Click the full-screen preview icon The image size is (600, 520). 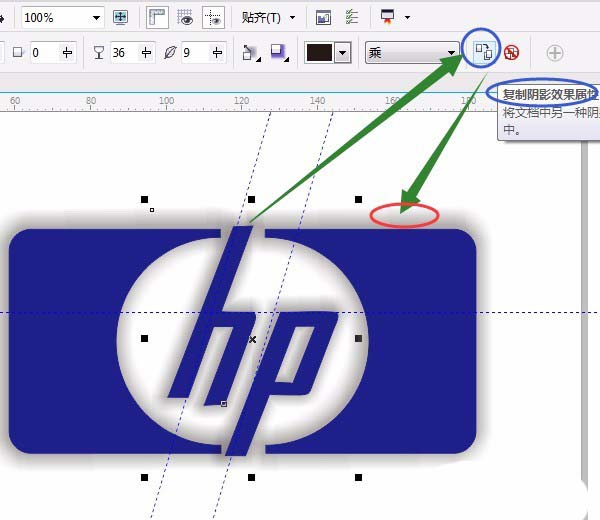pyautogui.click(x=121, y=17)
